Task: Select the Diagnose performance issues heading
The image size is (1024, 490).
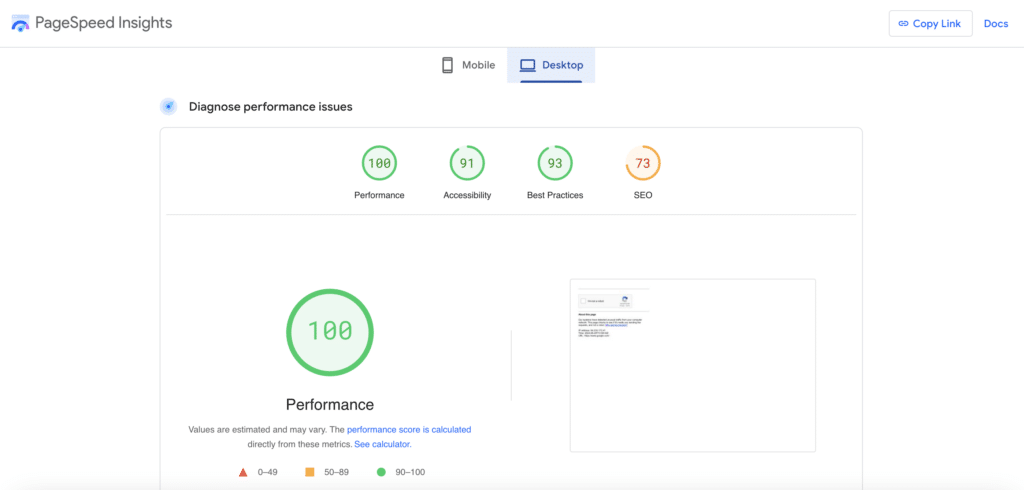Action: pos(270,106)
